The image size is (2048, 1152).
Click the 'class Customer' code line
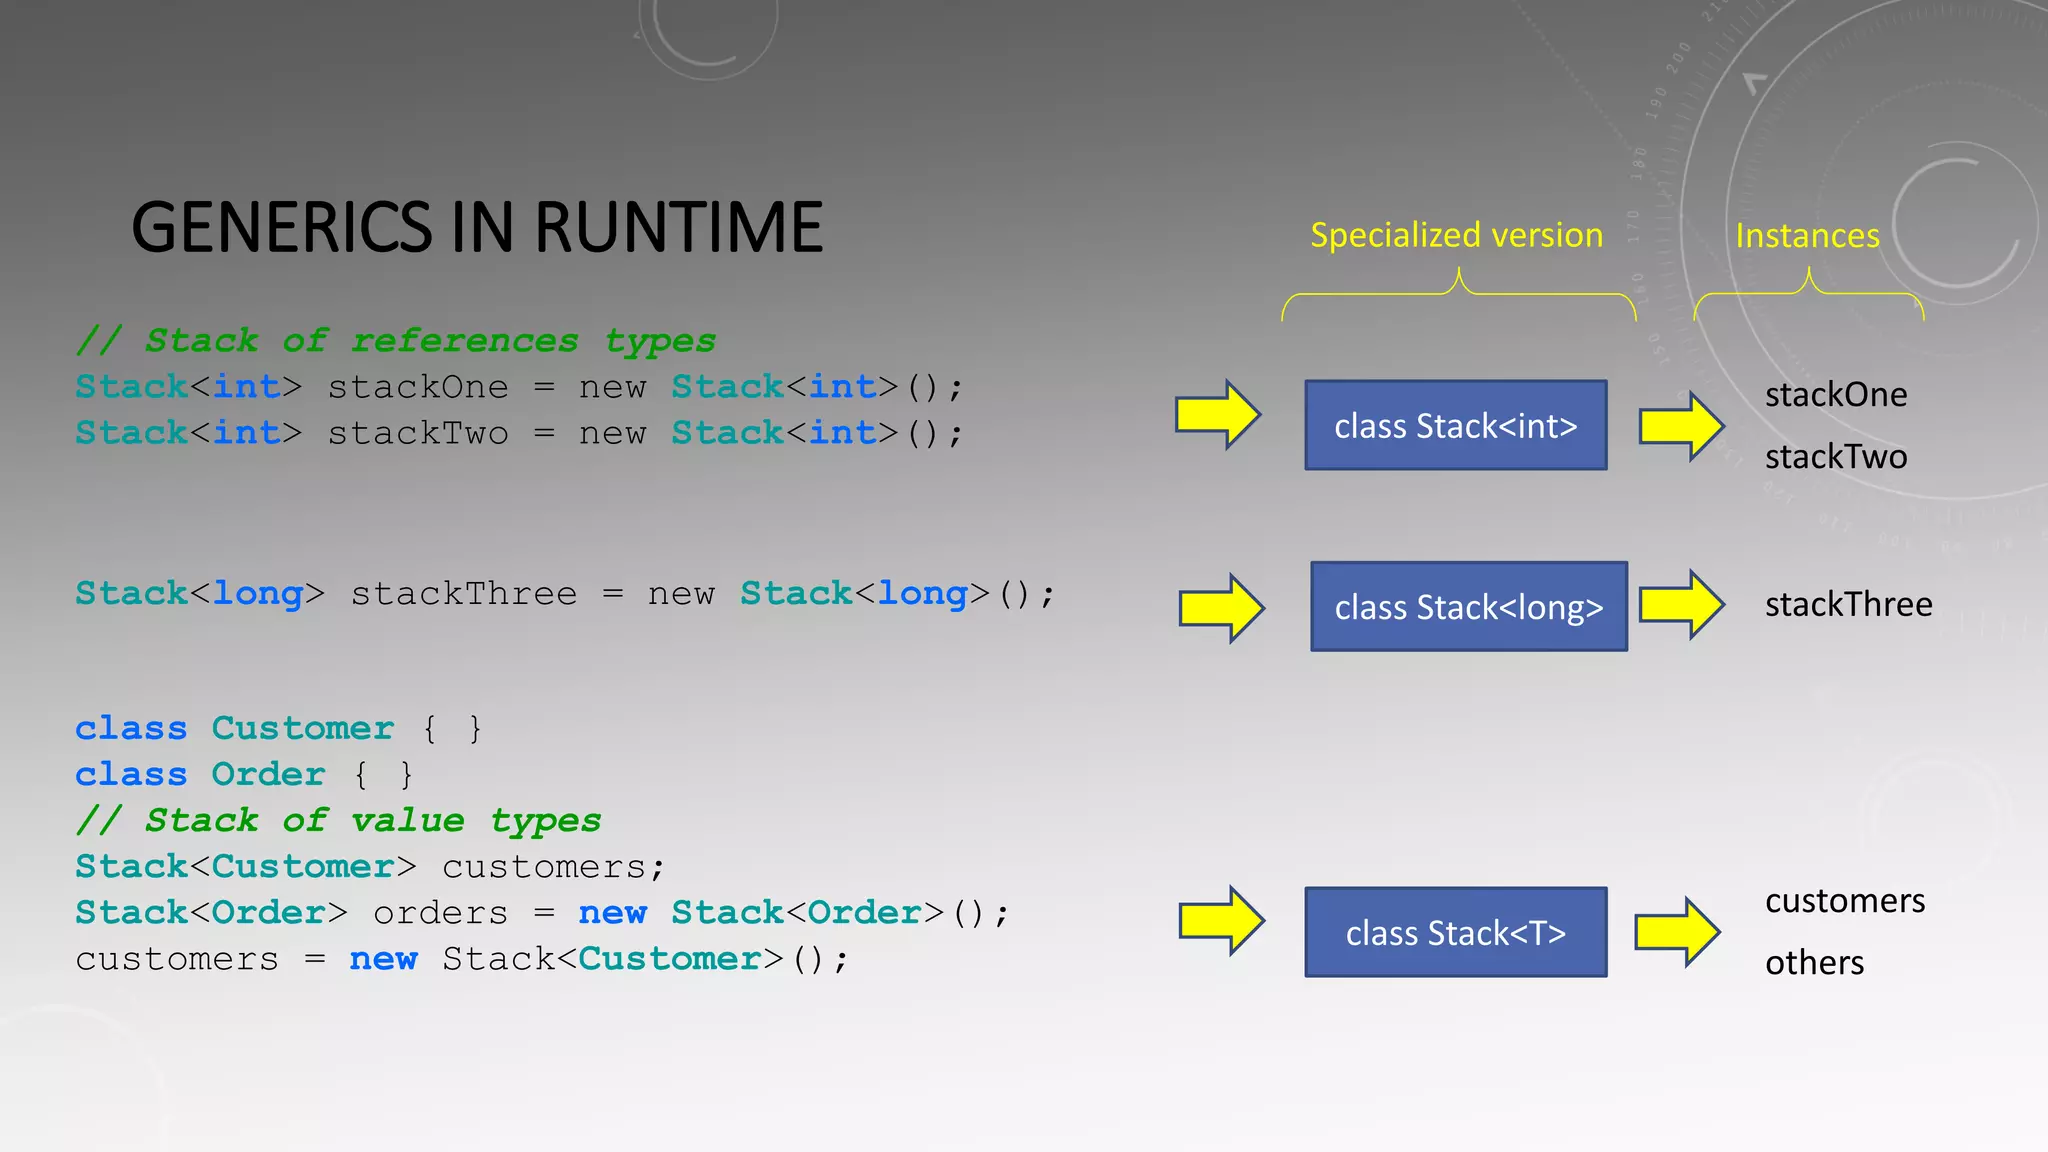278,729
